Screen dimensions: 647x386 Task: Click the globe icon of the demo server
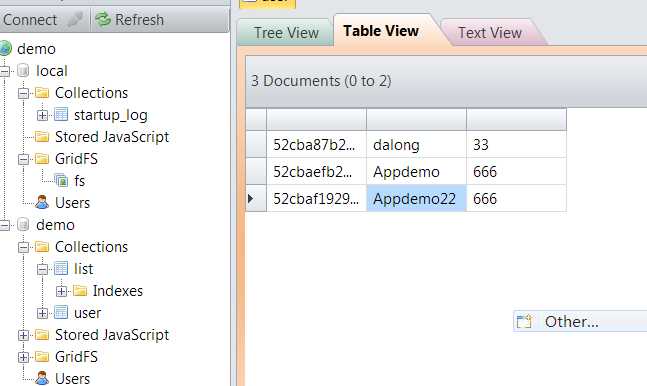tap(5, 49)
